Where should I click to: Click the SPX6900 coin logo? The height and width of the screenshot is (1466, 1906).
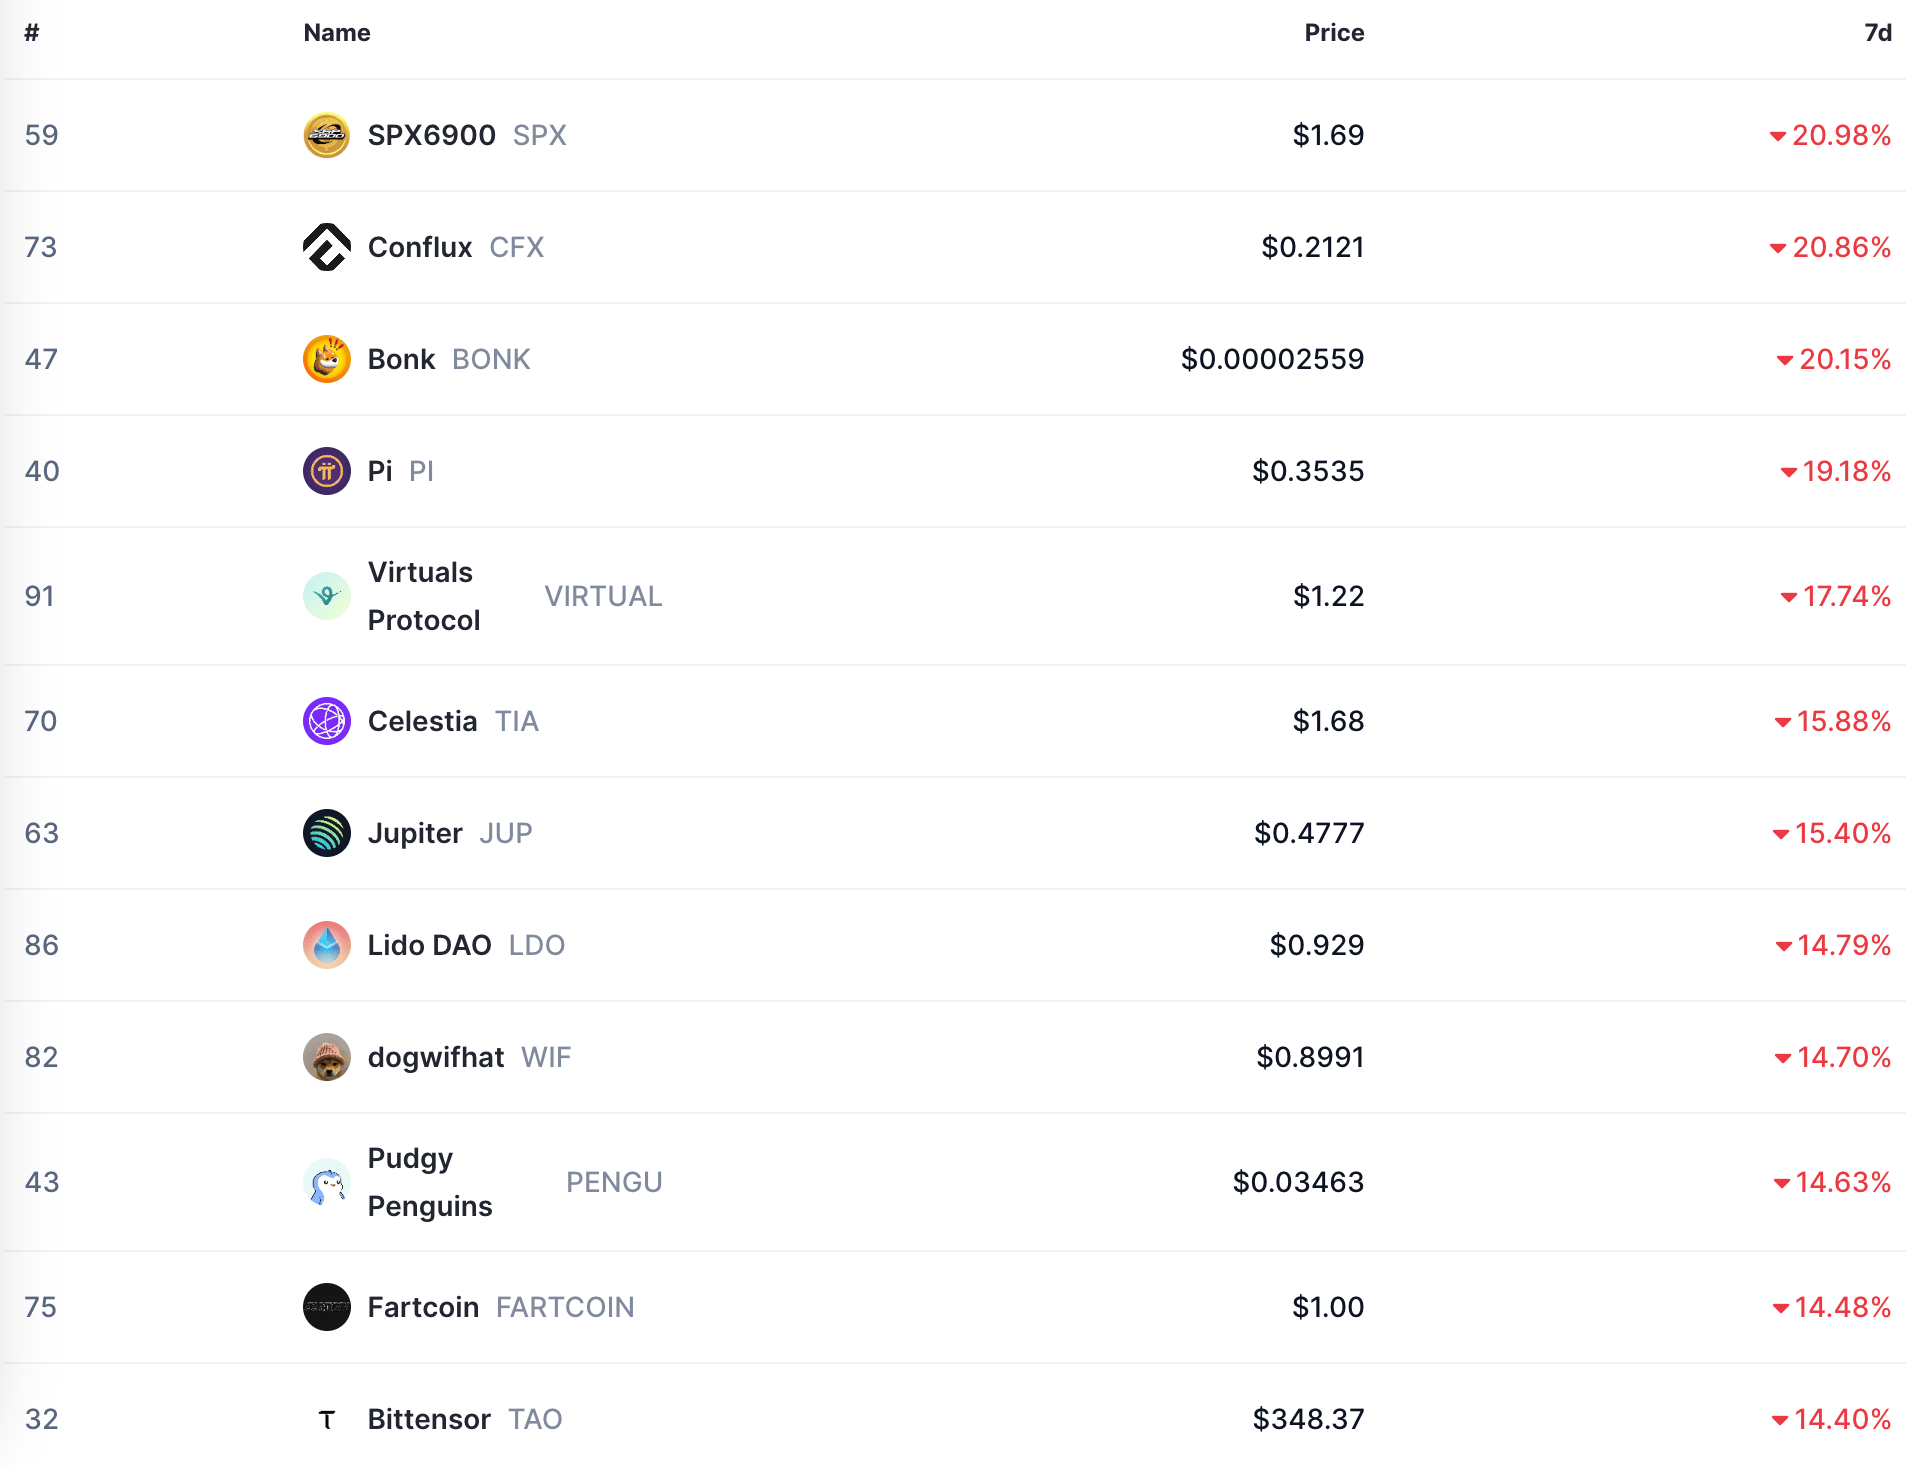[326, 135]
